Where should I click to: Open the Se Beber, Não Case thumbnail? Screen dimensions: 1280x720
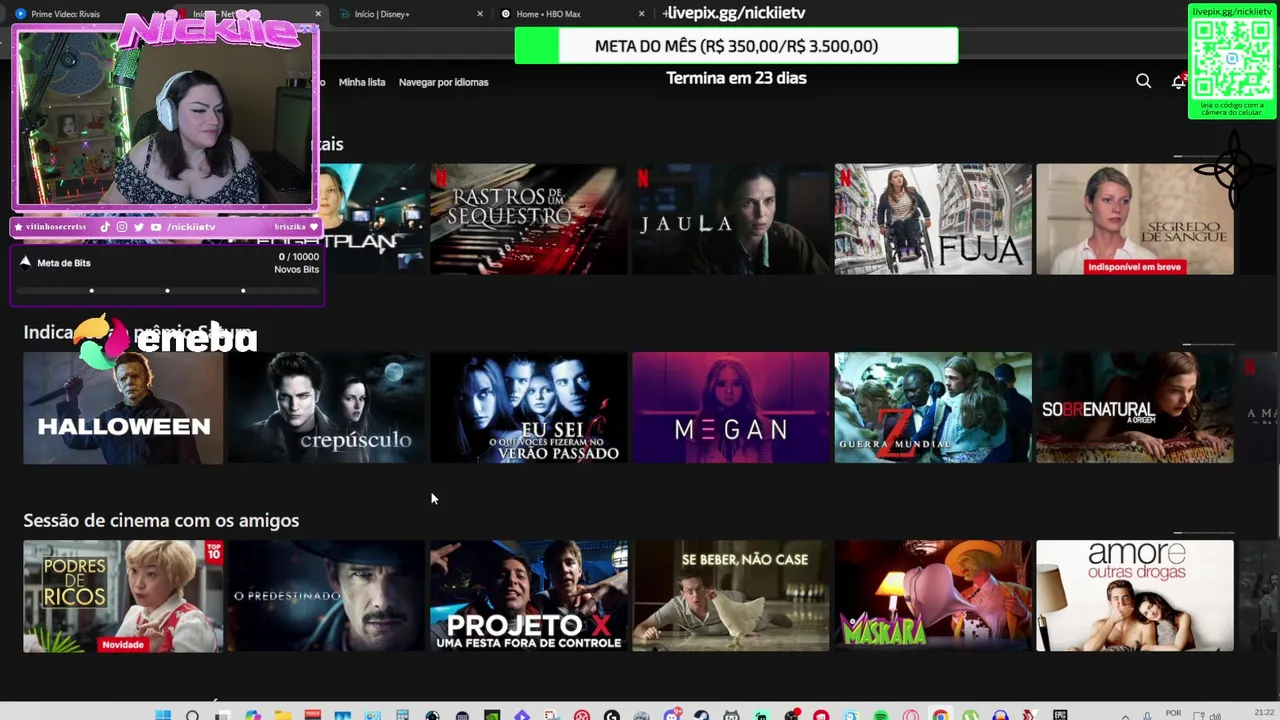tap(731, 596)
